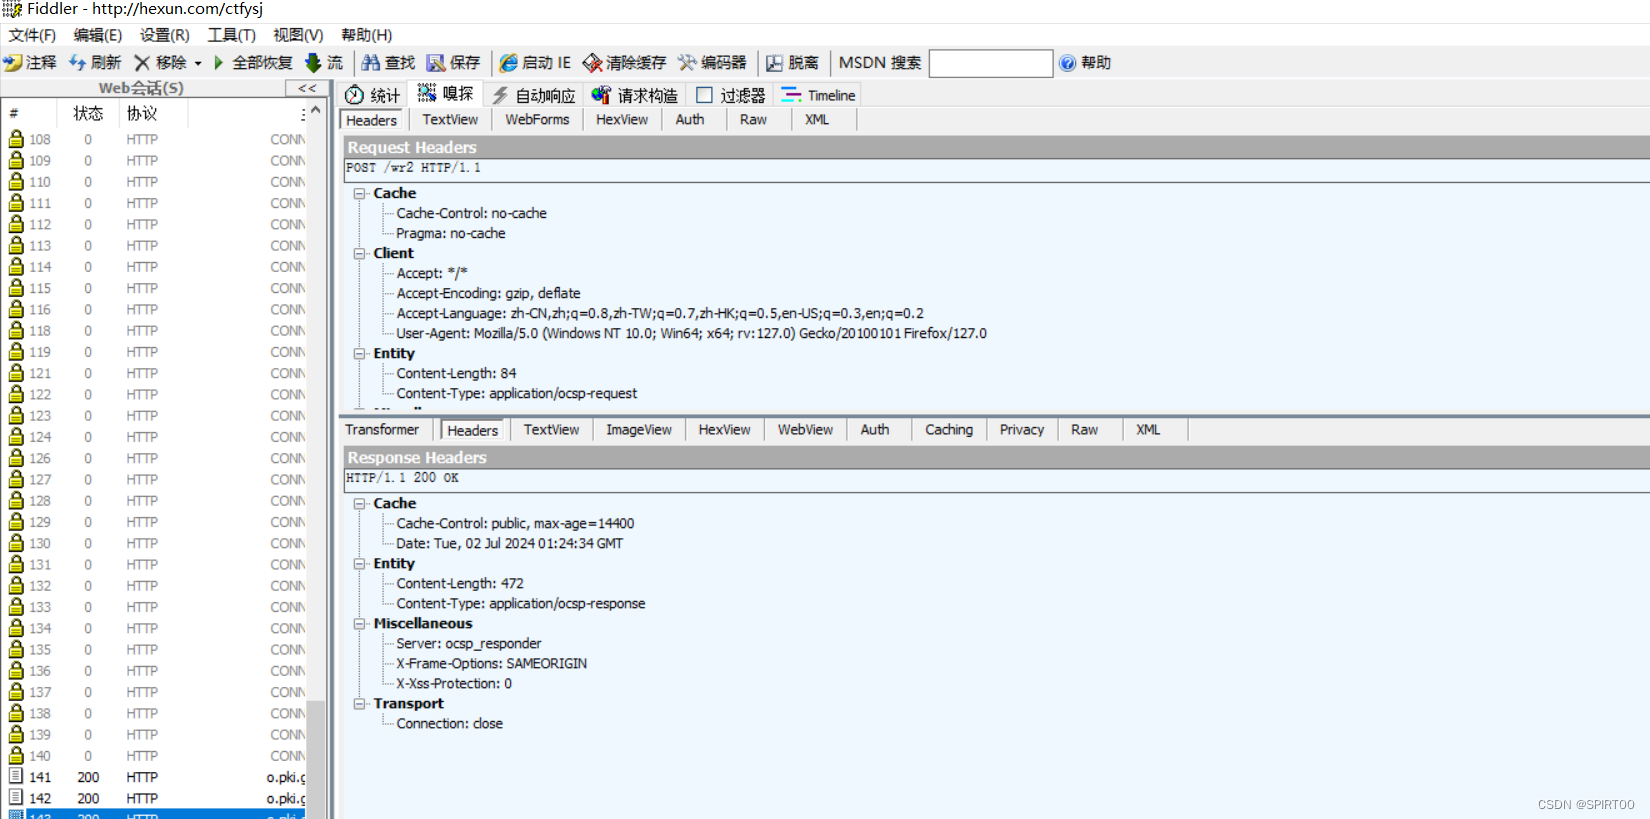Viewport: 1650px width, 819px height.
Task: Click the Remove (移除) X icon
Action: pos(142,63)
